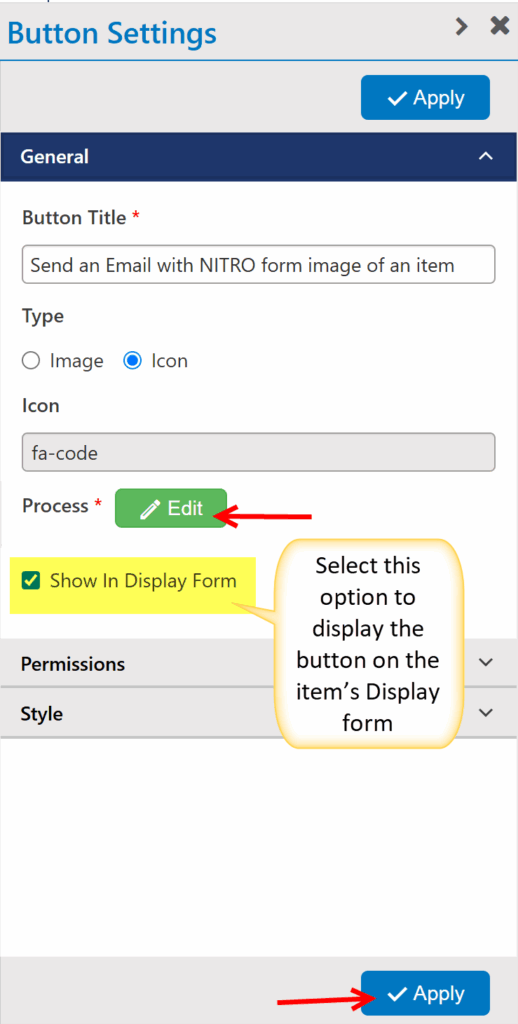Expand the Style section chevron
Screen dimensions: 518x1024
(x=485, y=712)
